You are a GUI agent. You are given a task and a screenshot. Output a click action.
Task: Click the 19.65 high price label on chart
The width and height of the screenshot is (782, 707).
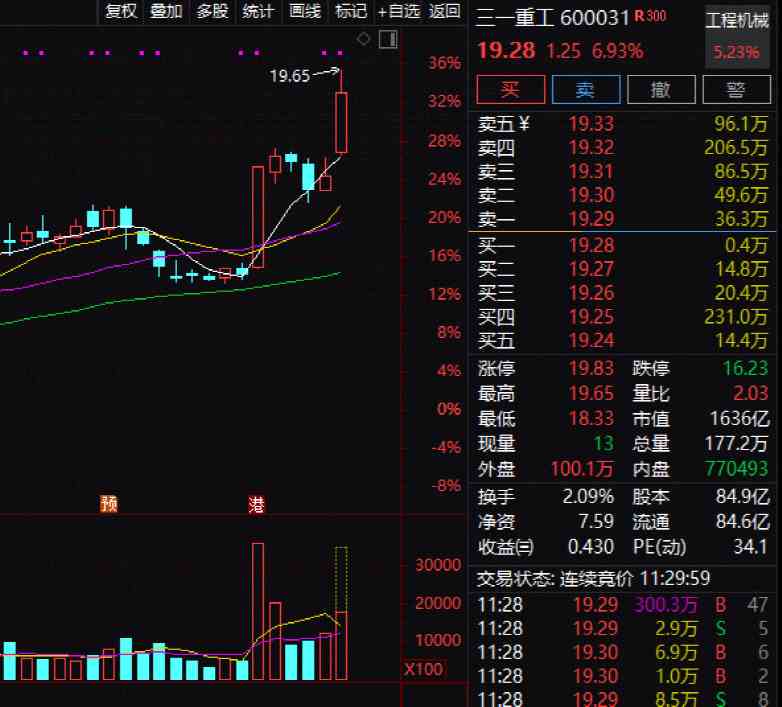290,76
